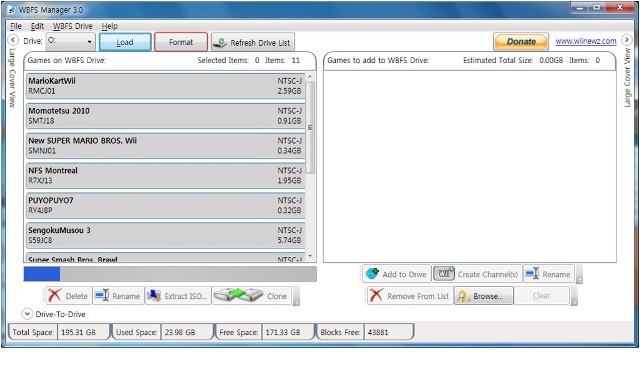Select New SUPER MARIO BROS. Wii entry

click(165, 145)
